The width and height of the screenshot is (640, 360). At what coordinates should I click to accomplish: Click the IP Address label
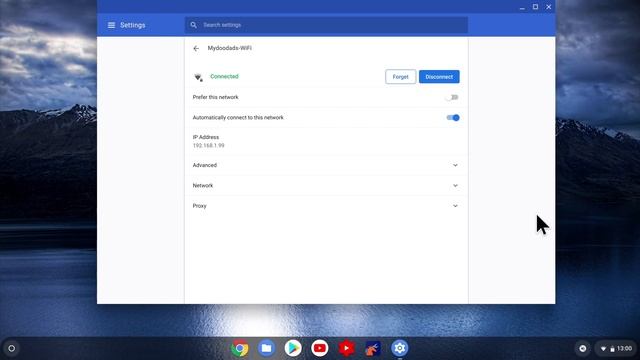pos(206,137)
